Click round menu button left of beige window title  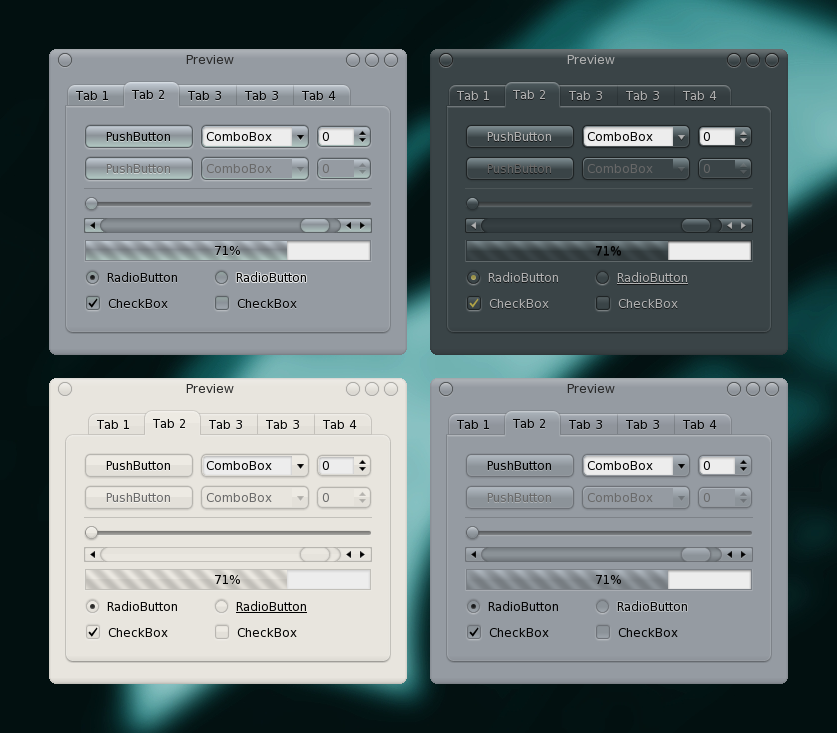click(65, 389)
